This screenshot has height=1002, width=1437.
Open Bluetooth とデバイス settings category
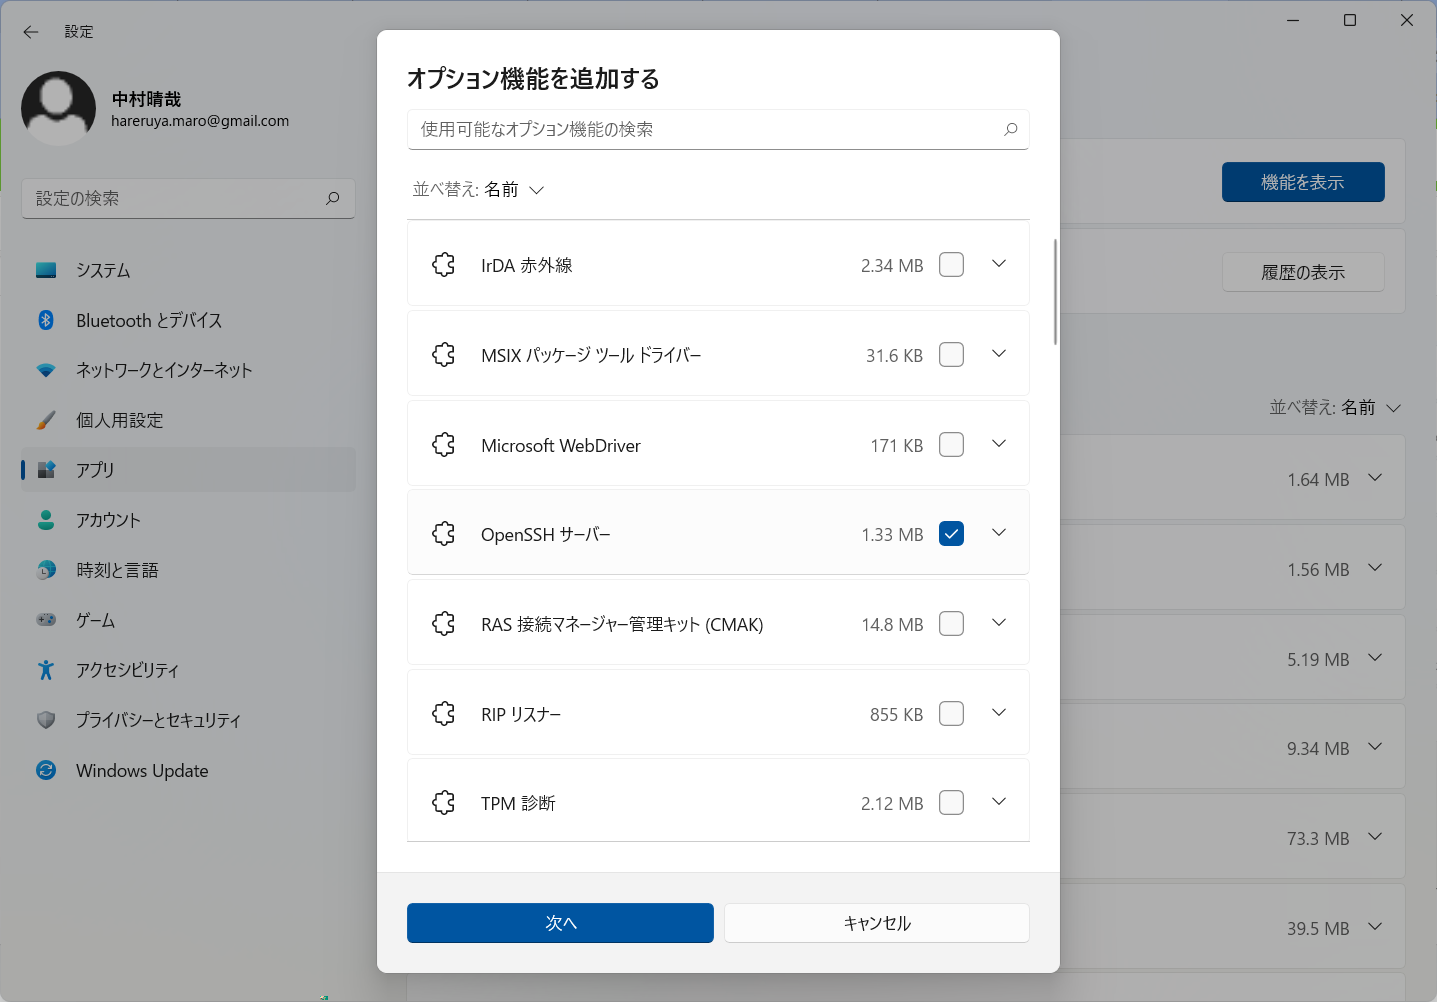(x=189, y=320)
